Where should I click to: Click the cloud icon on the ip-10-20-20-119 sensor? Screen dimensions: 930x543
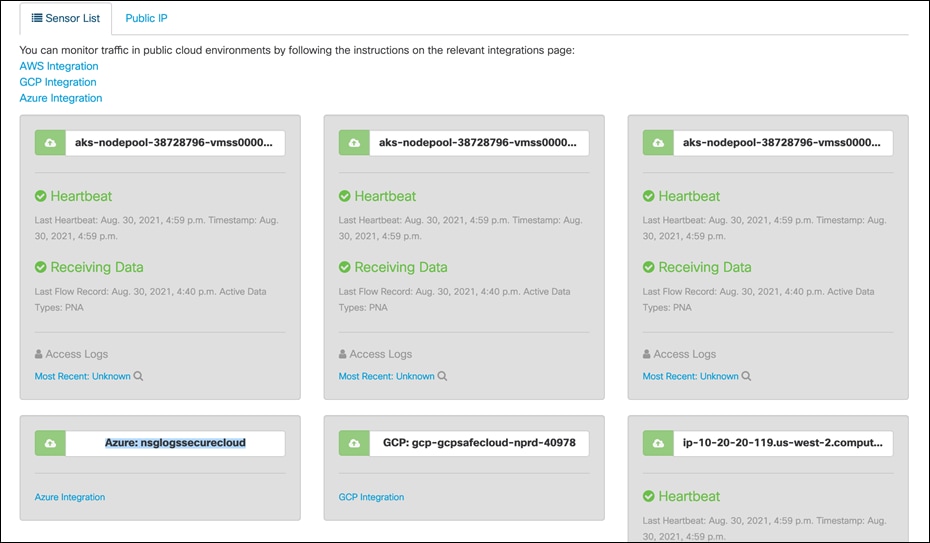(658, 443)
